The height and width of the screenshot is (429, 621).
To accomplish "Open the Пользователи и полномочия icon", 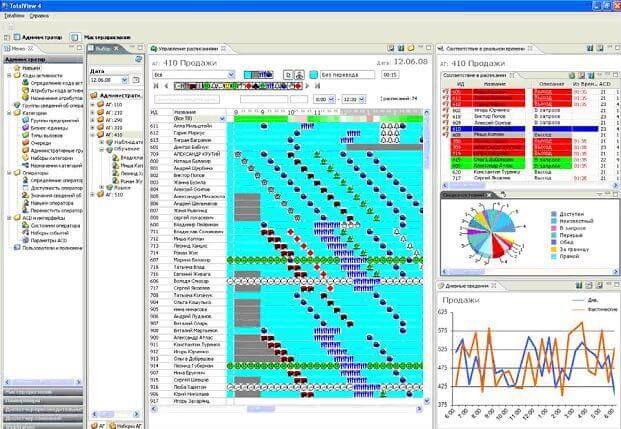I will click(x=17, y=248).
